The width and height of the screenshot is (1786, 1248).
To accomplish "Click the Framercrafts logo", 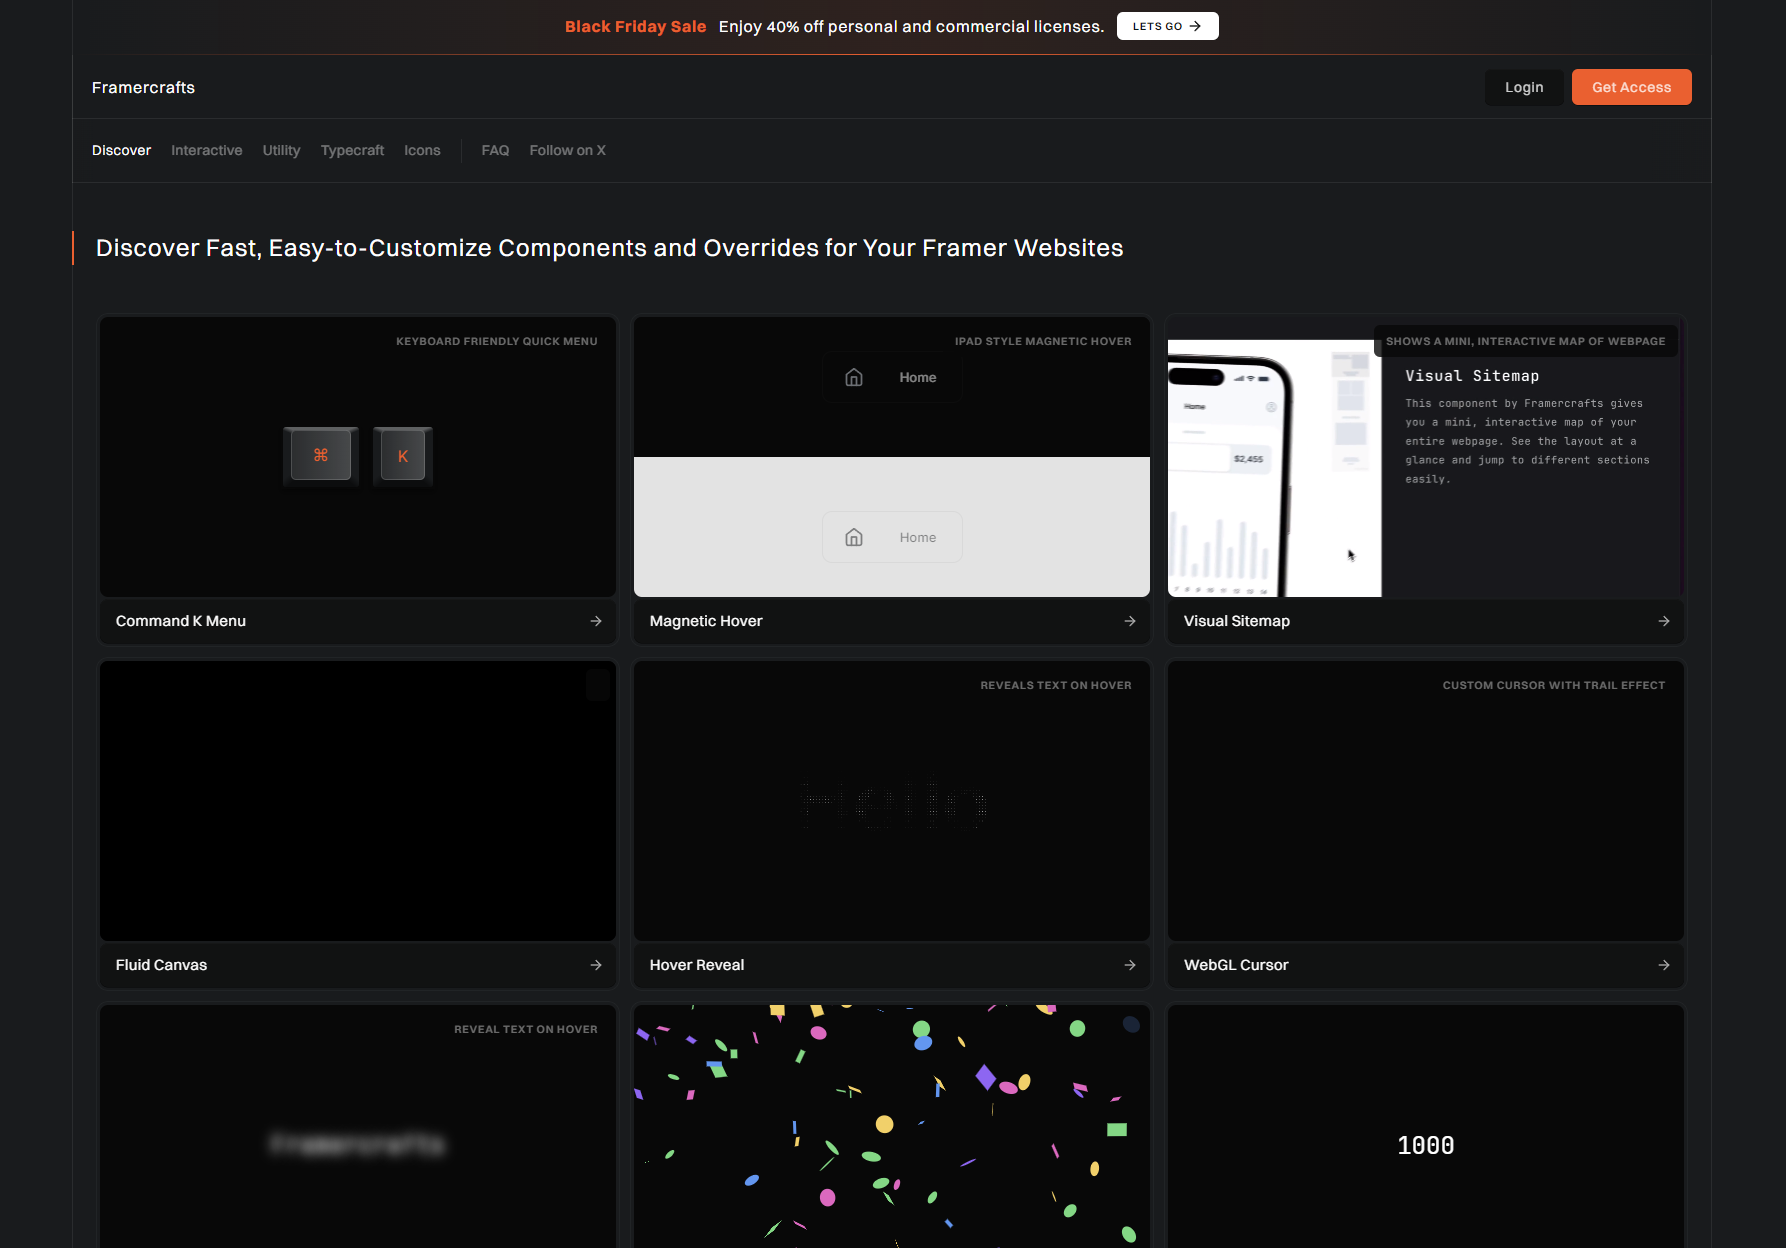I will pos(143,87).
